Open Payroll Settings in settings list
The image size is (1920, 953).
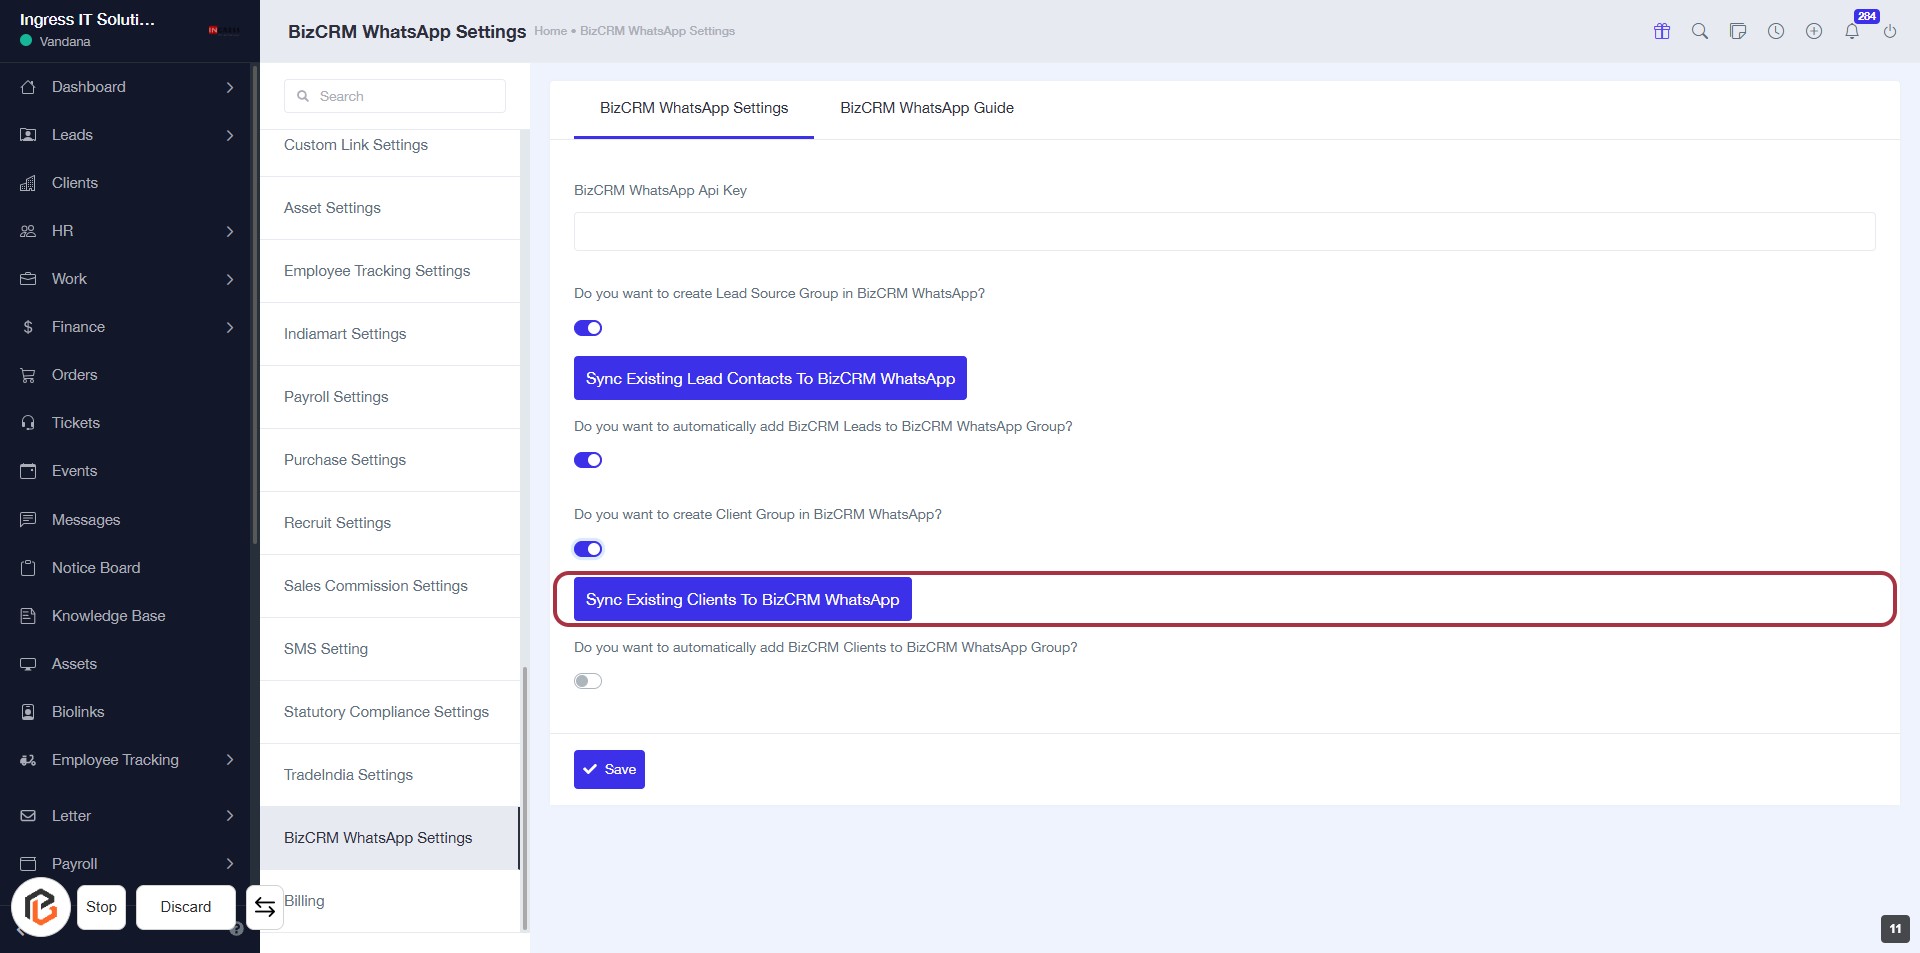click(336, 397)
